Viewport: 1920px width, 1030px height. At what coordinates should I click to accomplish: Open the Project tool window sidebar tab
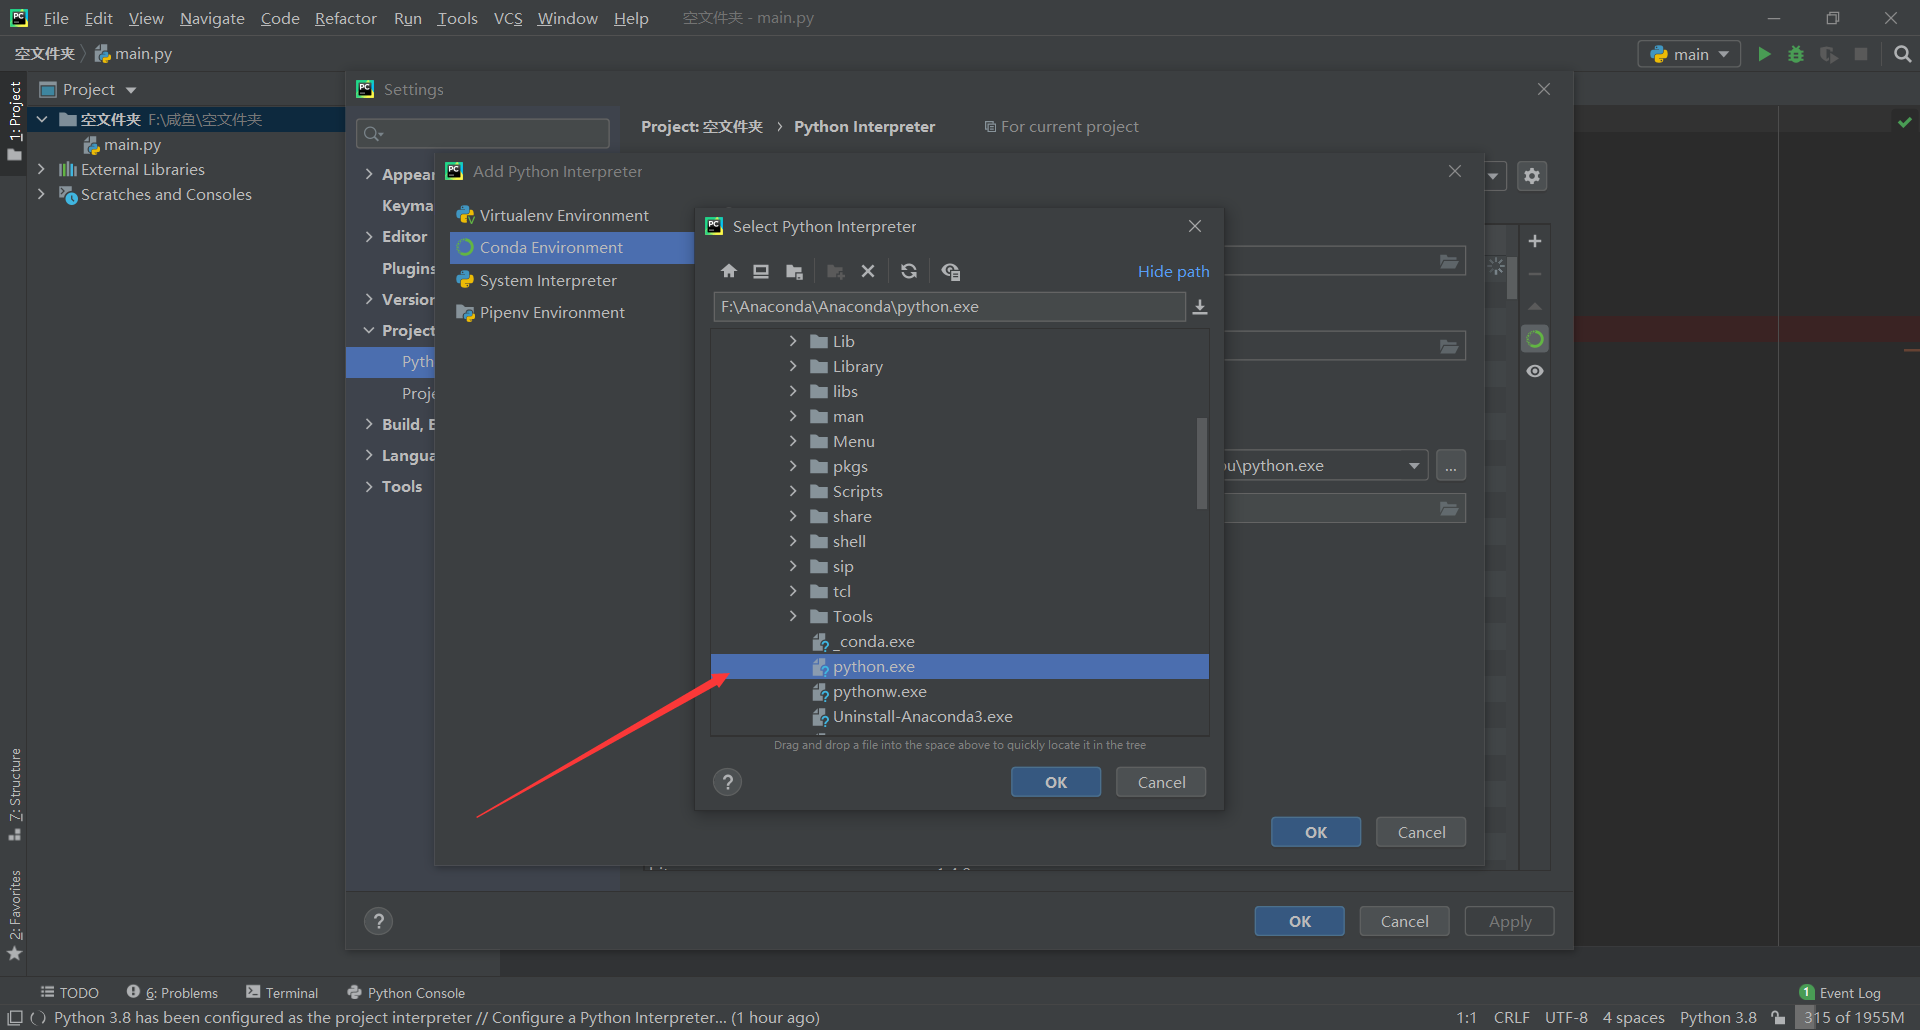coord(14,121)
